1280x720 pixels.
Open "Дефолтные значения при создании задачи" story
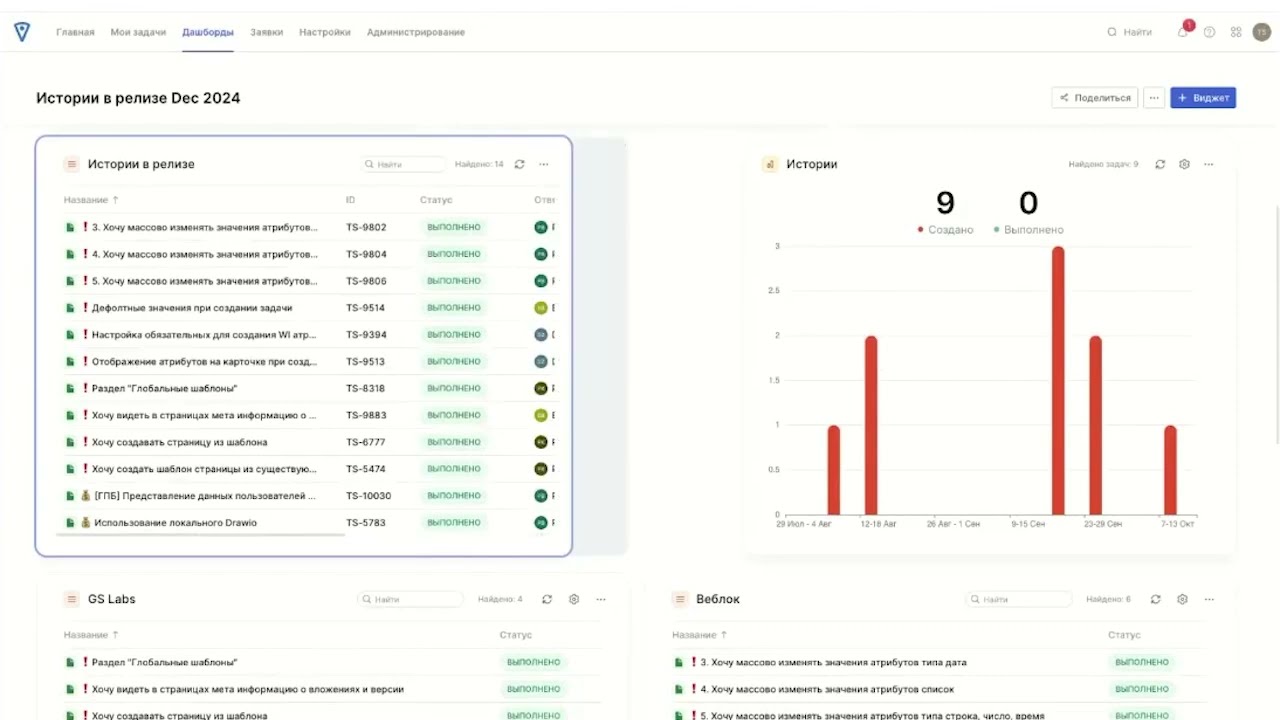point(192,308)
